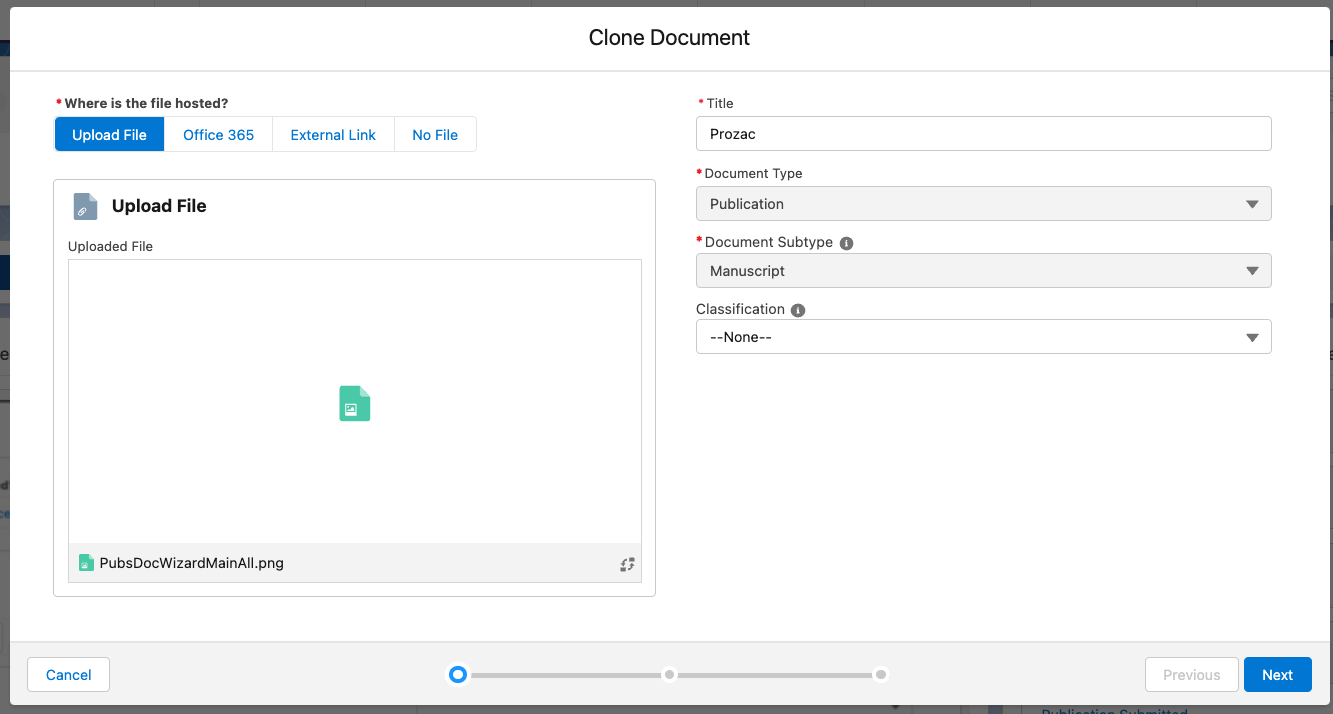
Task: Click the small file icon before PubsDocWizardMainAll.png
Action: [x=86, y=563]
